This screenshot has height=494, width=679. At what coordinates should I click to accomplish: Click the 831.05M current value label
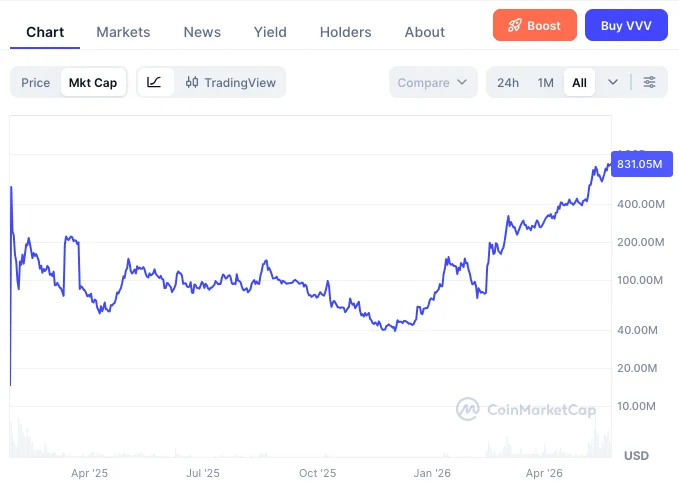[x=642, y=164]
